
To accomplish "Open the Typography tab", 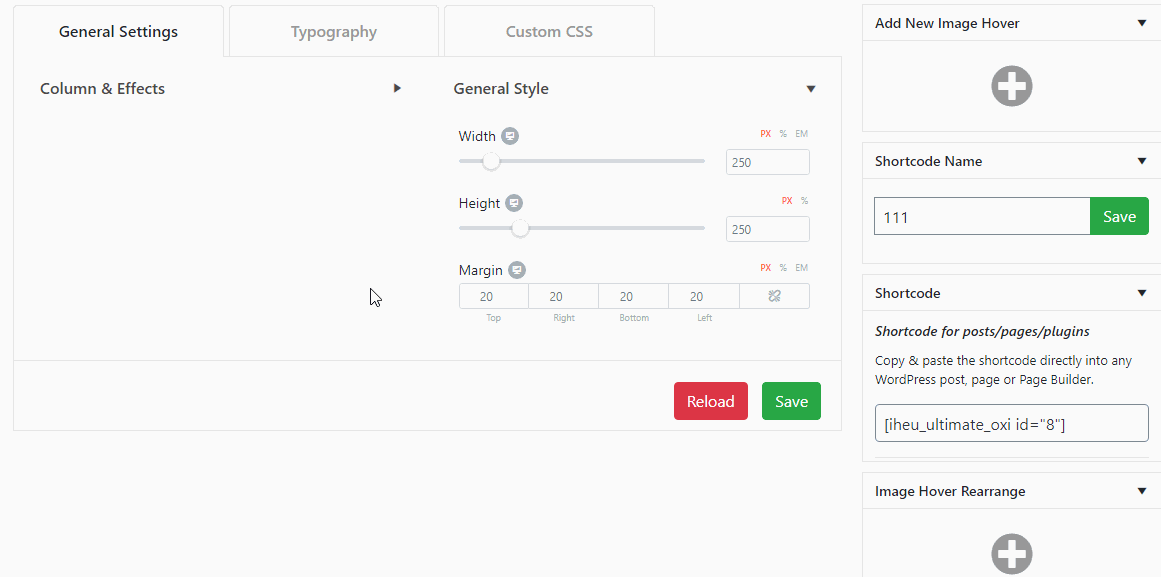I will point(334,32).
